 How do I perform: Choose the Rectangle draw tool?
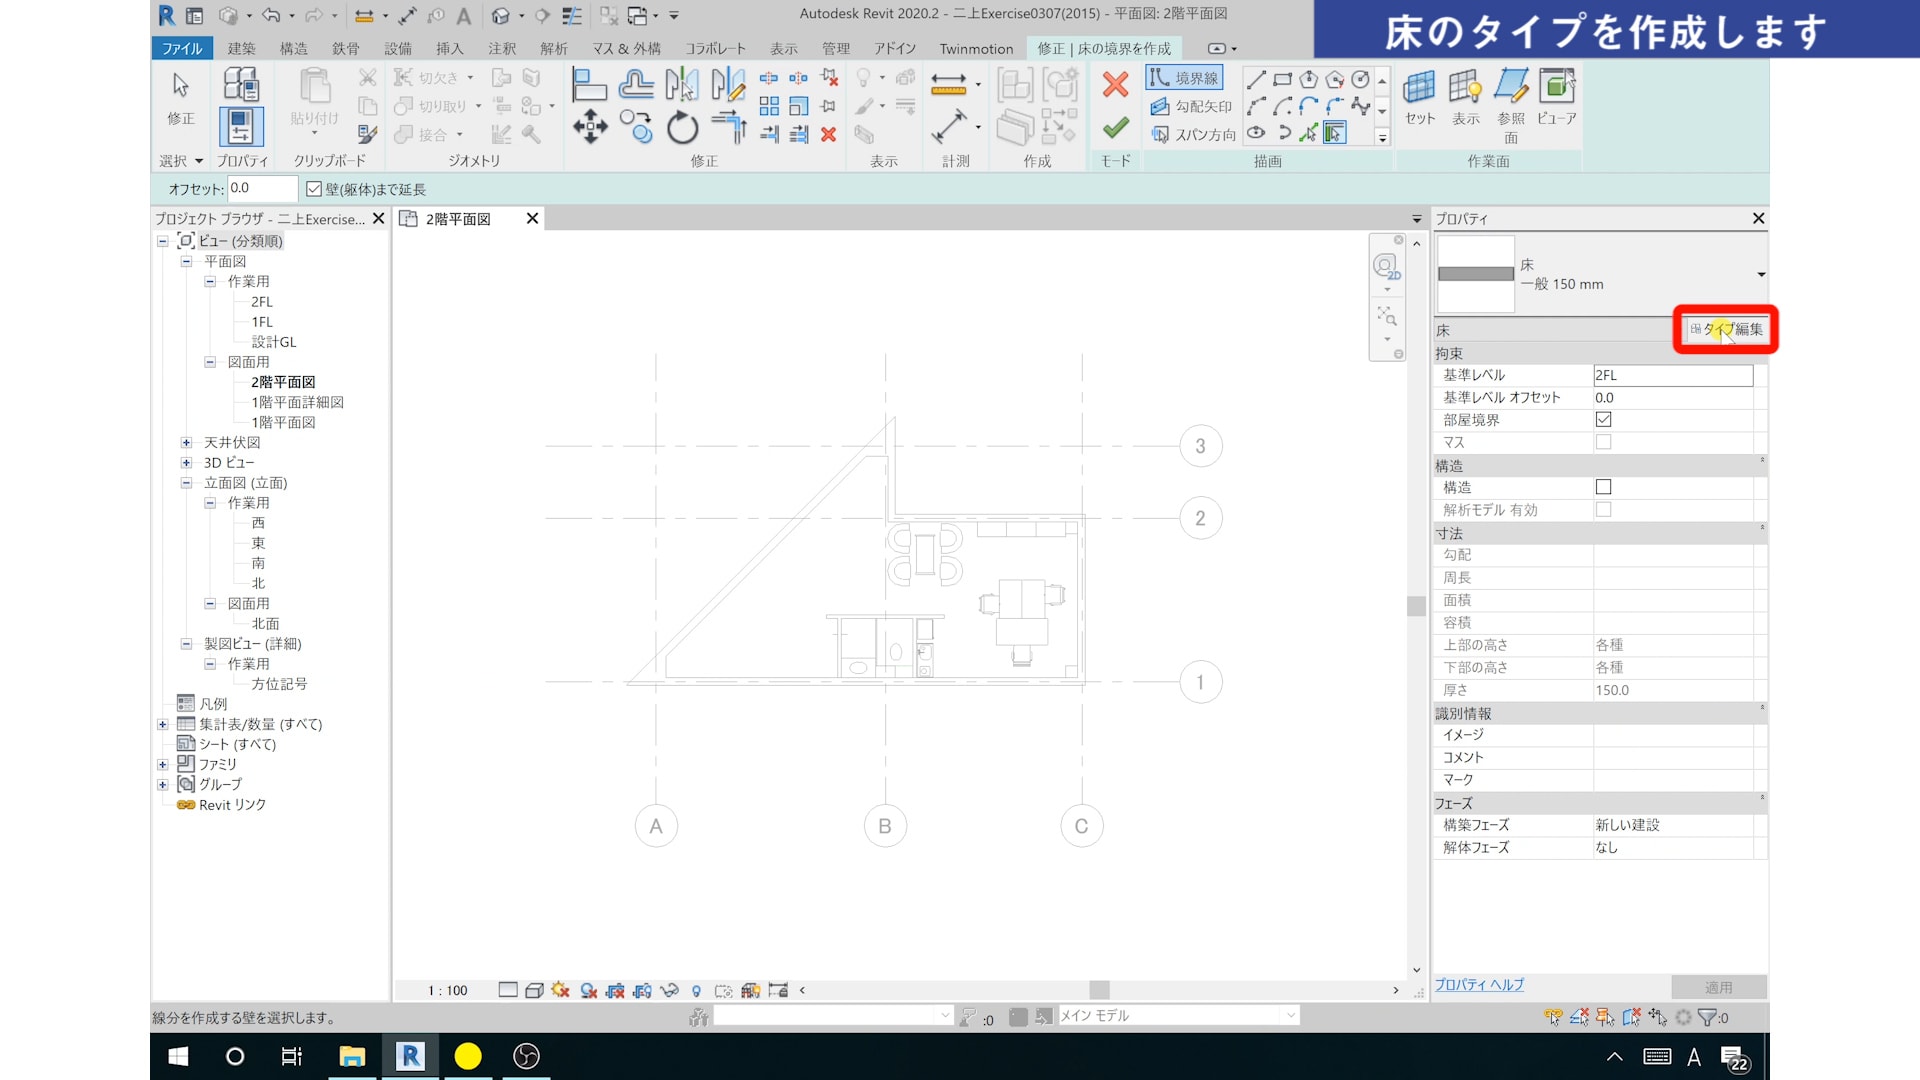tap(1282, 79)
